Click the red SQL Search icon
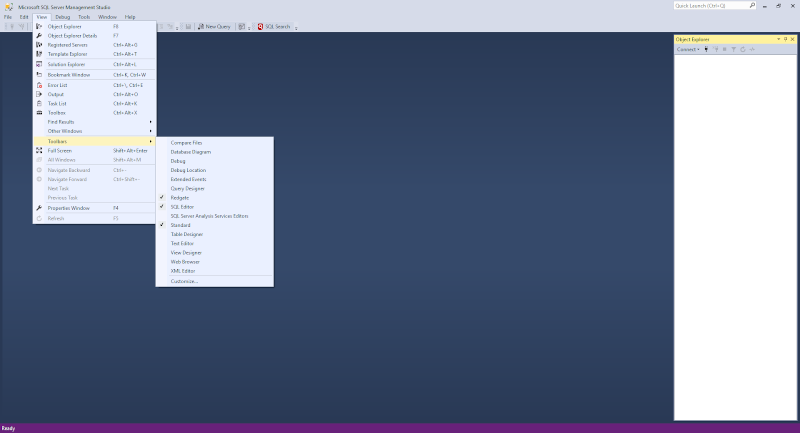 coord(260,27)
